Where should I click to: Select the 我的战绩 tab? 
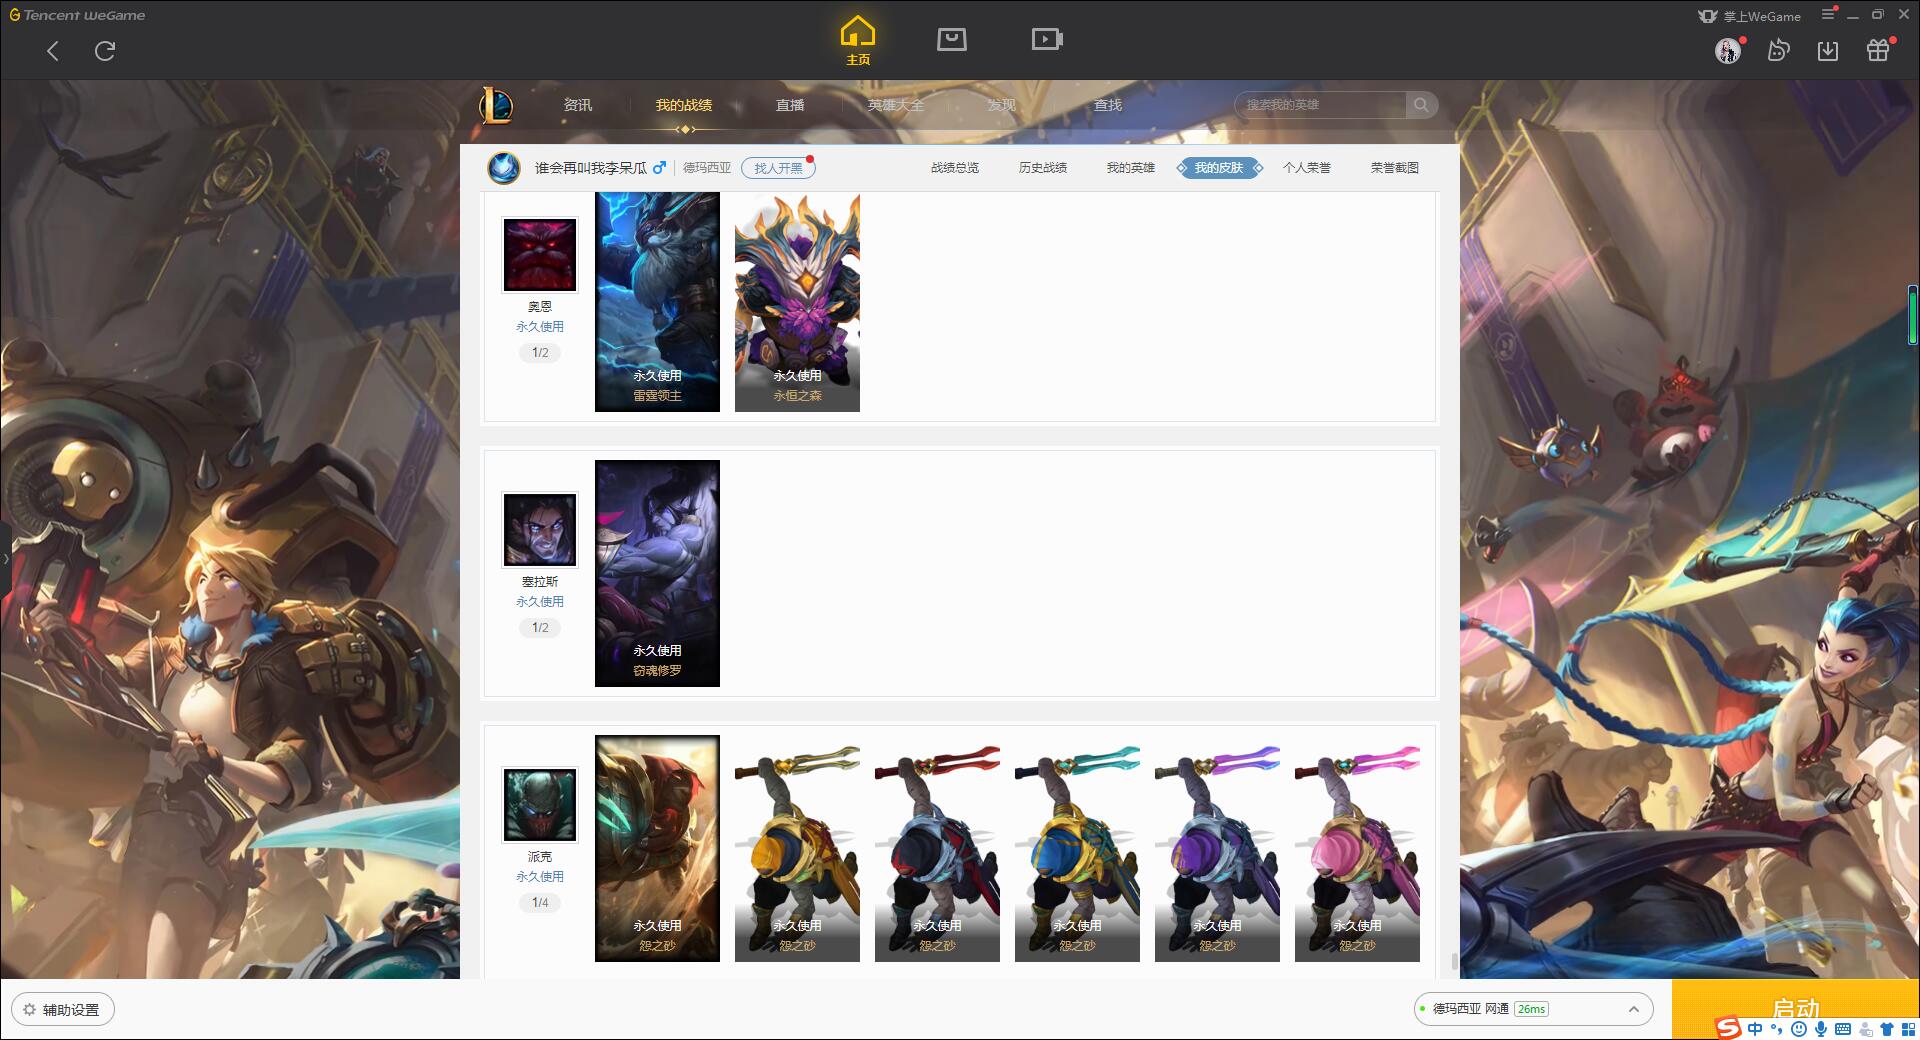tap(684, 105)
